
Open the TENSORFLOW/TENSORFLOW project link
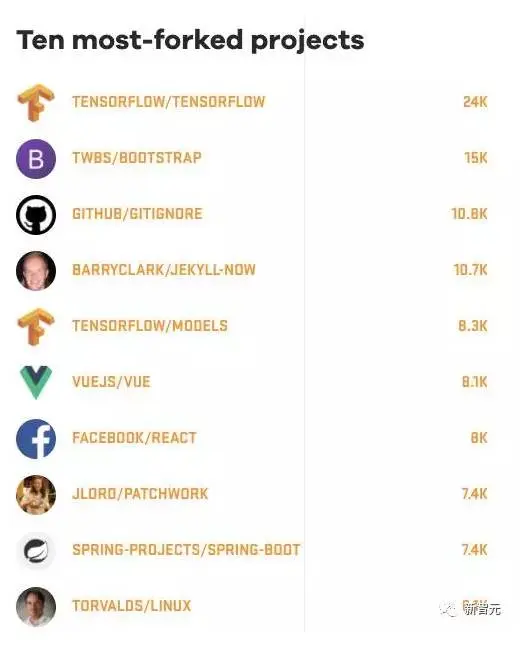(168, 102)
